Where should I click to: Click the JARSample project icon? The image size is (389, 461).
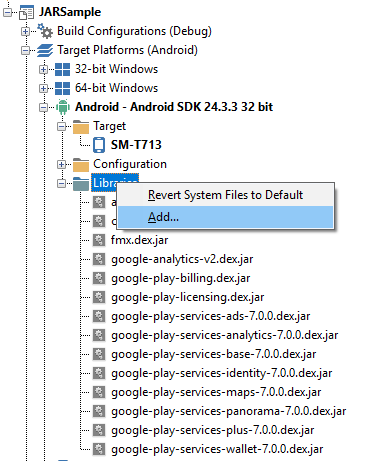(x=26, y=12)
